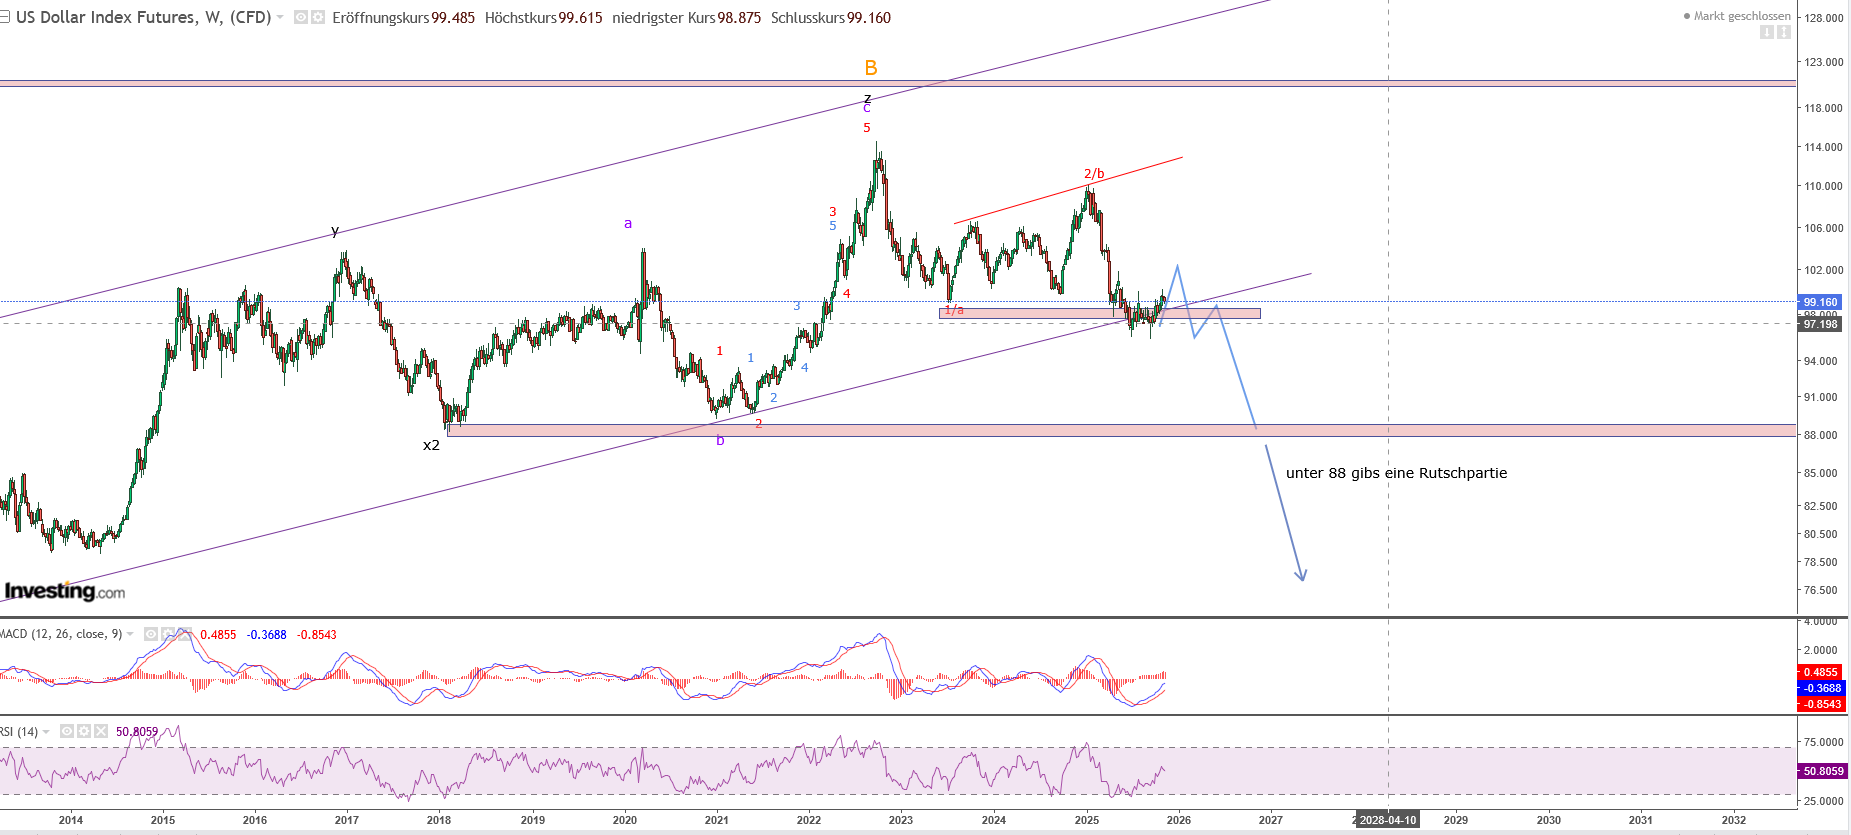
Task: Open the MACD (12, 26, close, 9) dropdown arrow
Action: coord(130,634)
